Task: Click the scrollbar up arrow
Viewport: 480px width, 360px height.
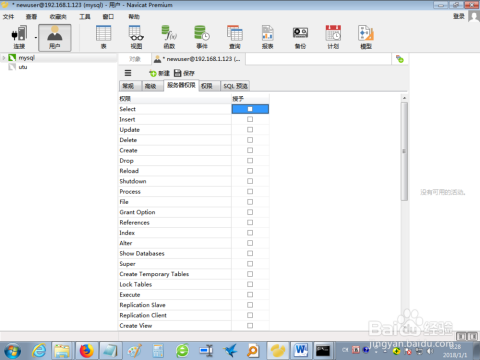Action: click(404, 98)
